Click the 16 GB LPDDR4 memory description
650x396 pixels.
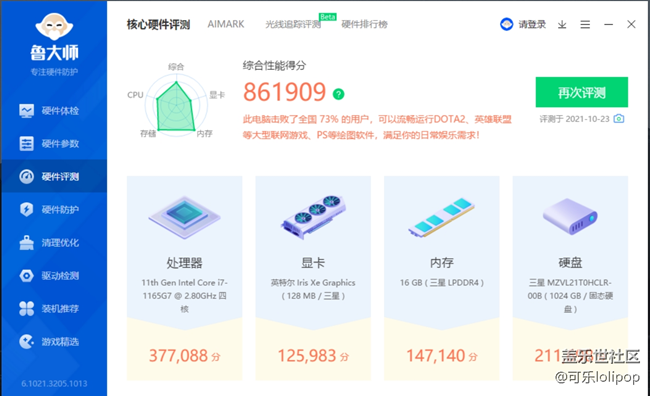pyautogui.click(x=441, y=283)
